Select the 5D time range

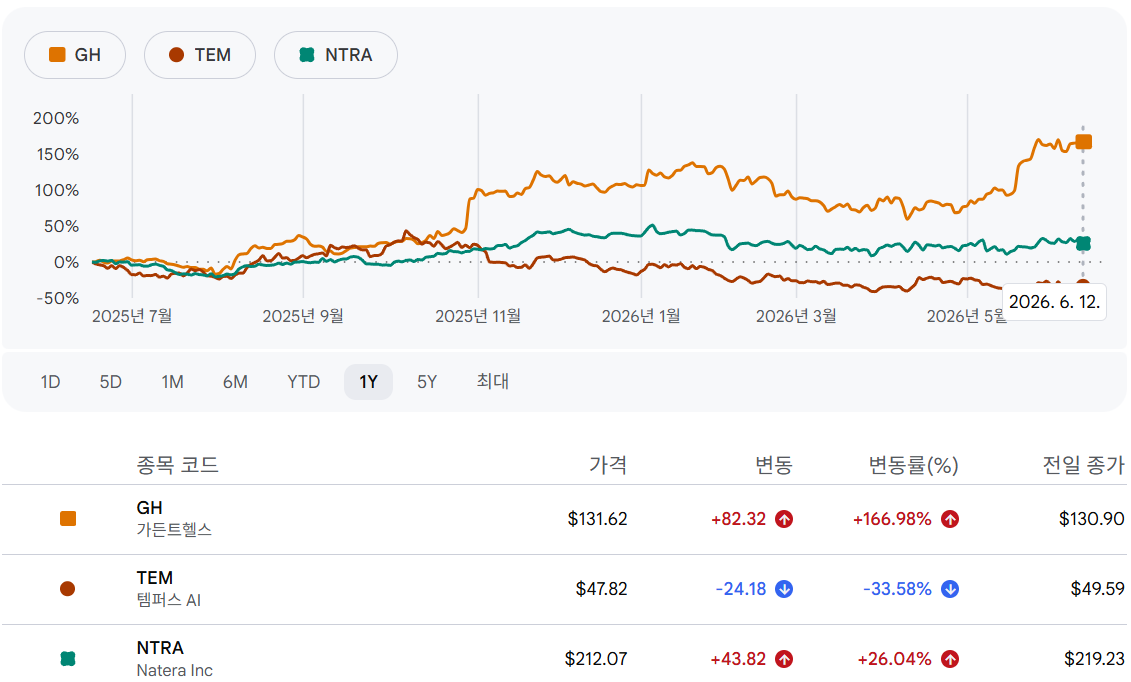tap(110, 381)
